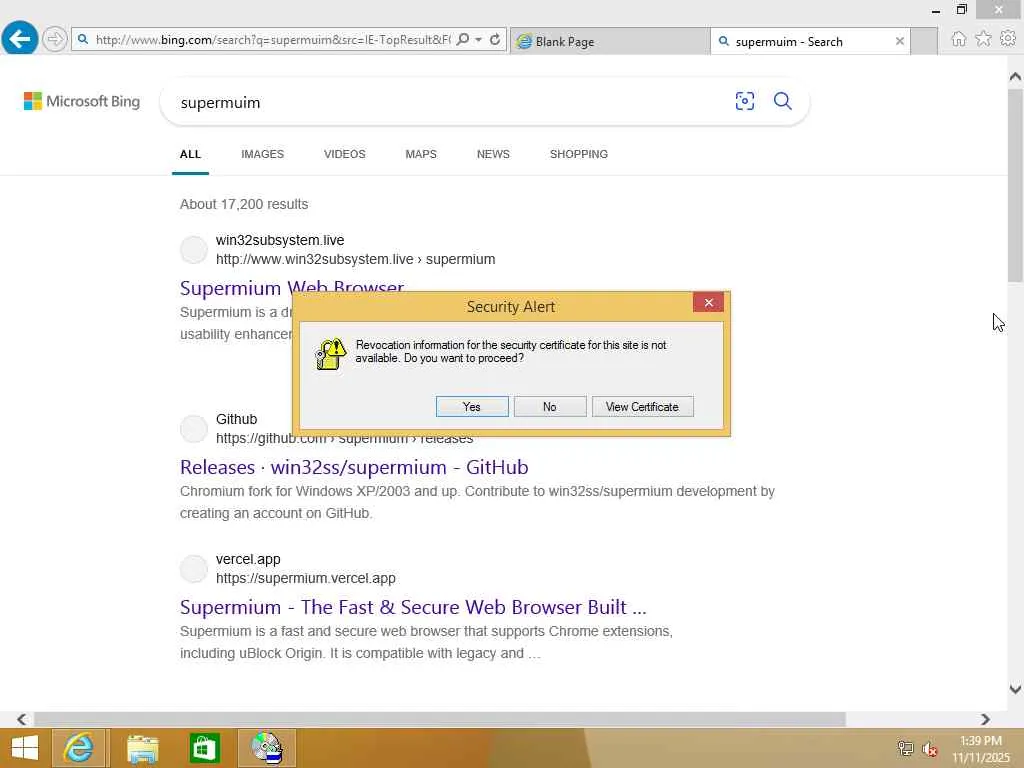This screenshot has width=1024, height=768.
Task: Open Internet Explorer Home icon
Action: click(x=958, y=39)
